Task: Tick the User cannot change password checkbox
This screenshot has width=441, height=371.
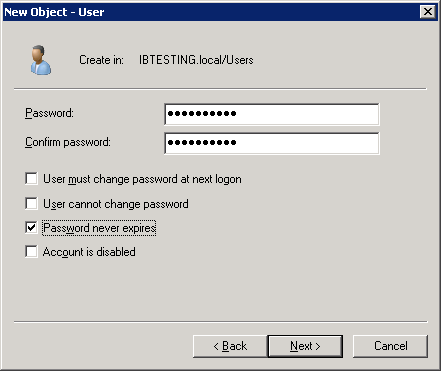Action: (x=31, y=203)
